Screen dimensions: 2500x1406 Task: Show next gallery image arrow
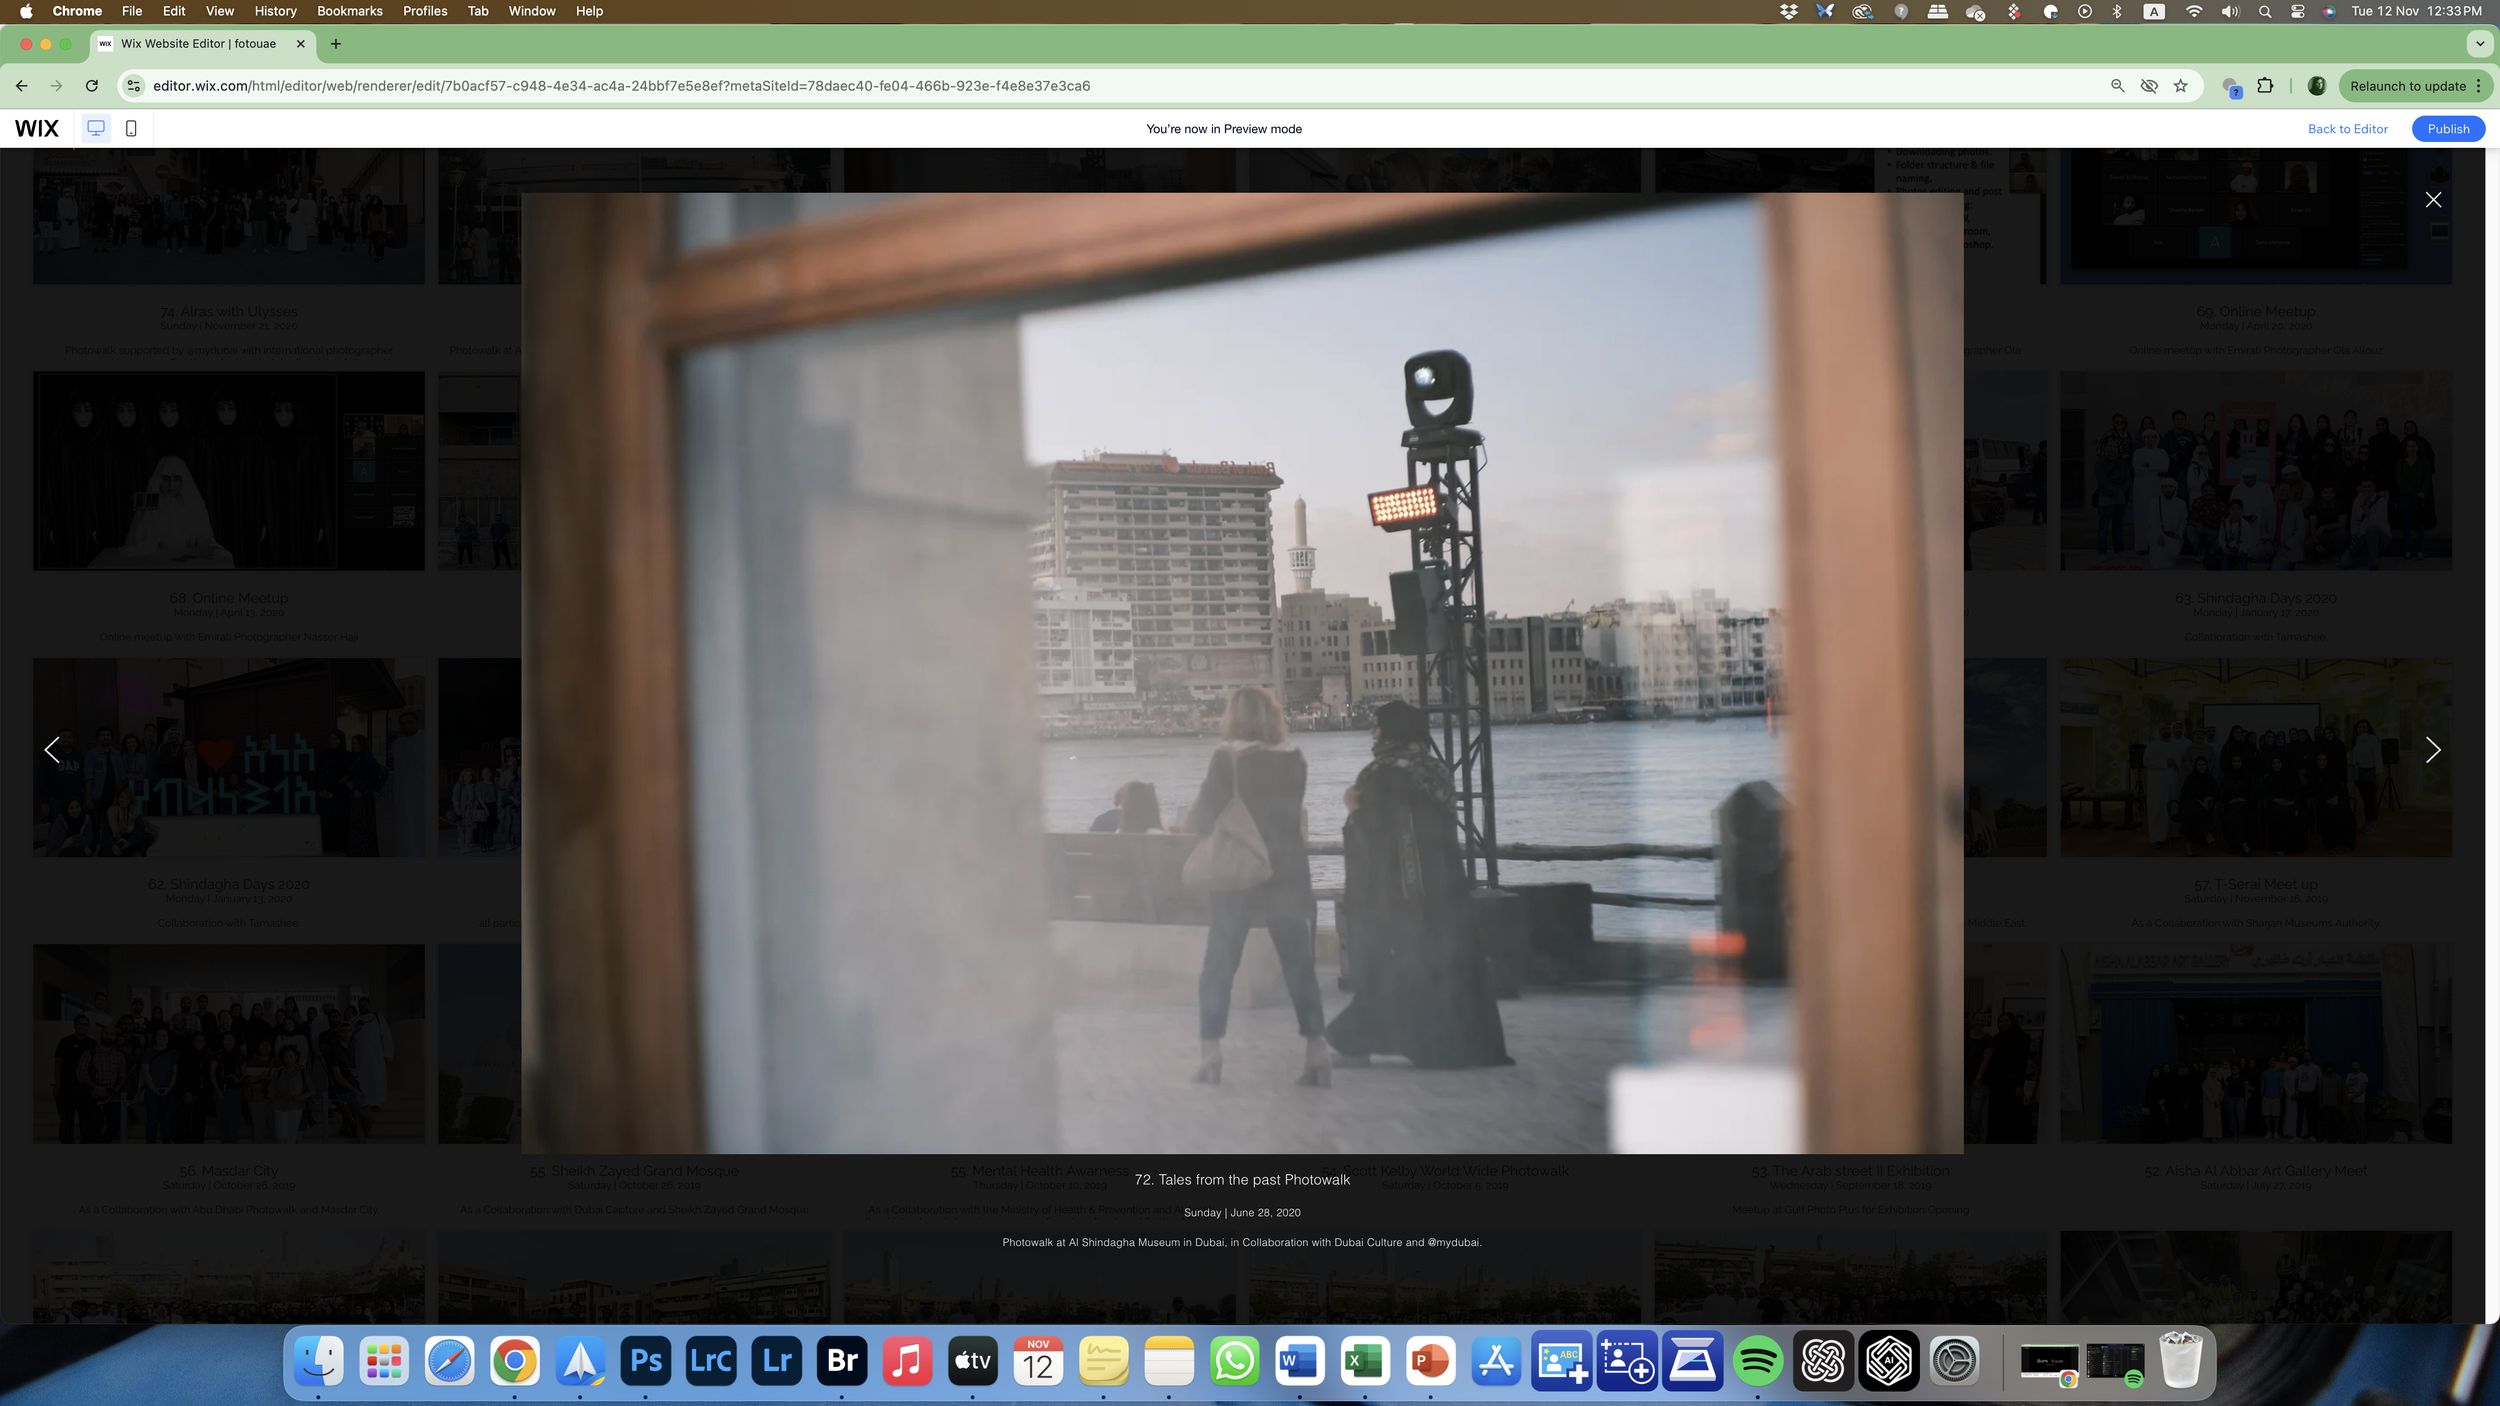2432,750
